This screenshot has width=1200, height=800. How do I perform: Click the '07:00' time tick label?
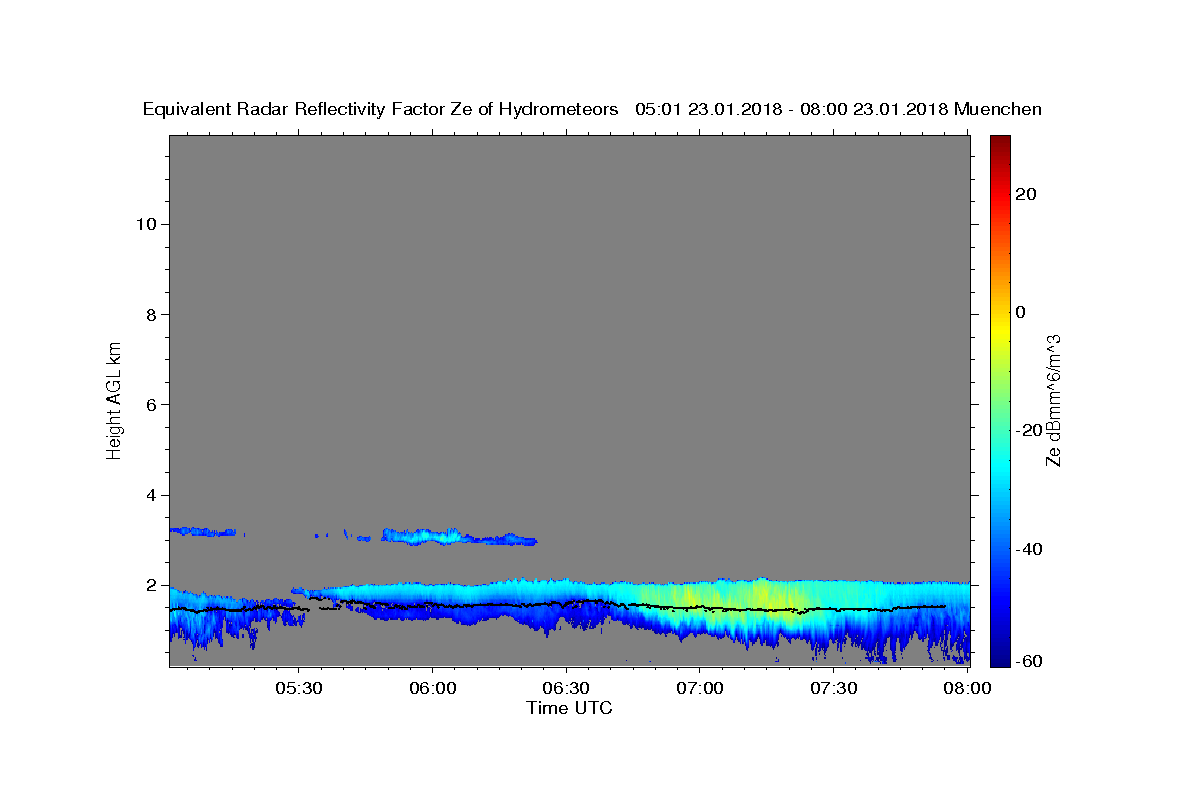[x=699, y=689]
